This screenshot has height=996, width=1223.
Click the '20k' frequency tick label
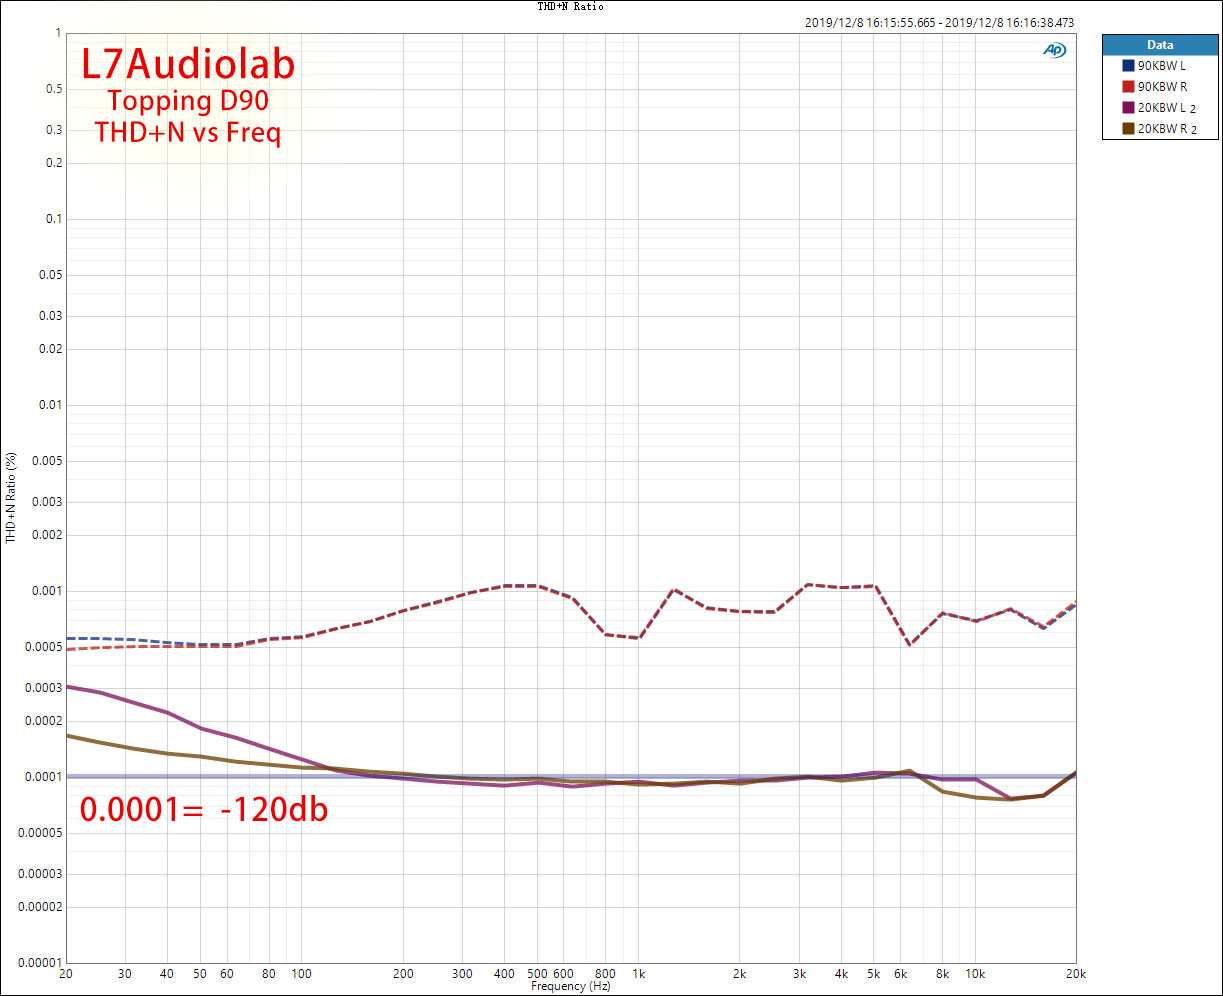tap(1076, 974)
